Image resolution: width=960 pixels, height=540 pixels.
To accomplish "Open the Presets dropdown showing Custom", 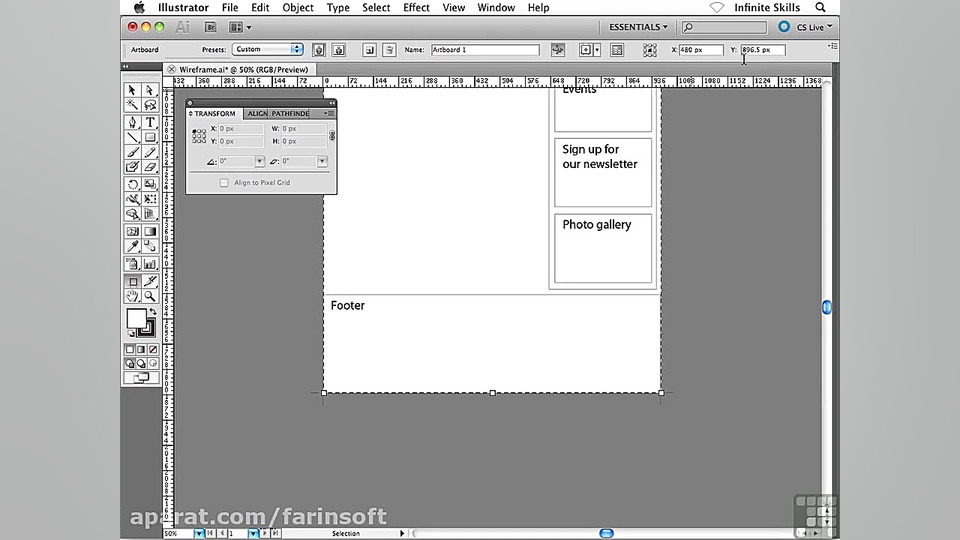I will pyautogui.click(x=268, y=50).
